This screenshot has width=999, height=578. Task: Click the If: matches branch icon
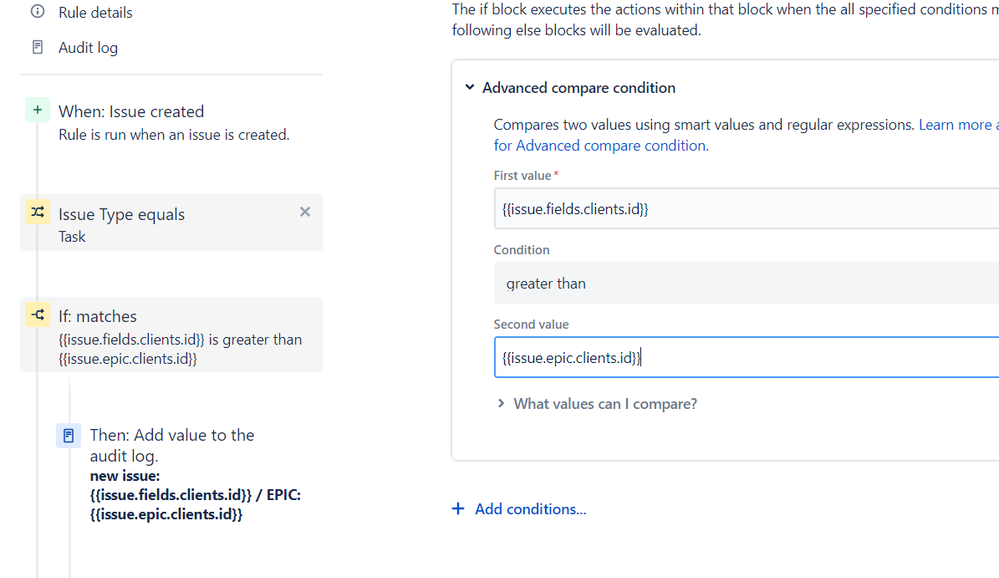point(37,315)
